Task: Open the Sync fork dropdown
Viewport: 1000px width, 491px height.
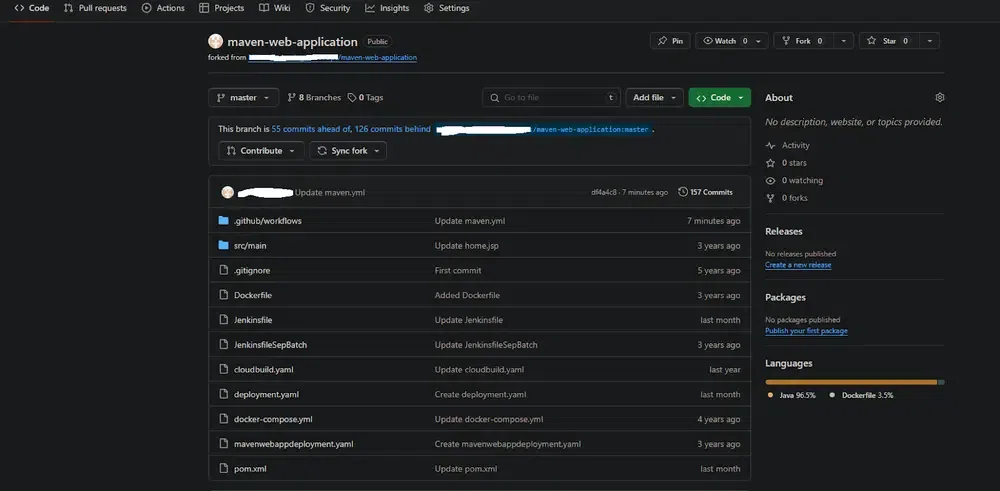Action: 348,150
